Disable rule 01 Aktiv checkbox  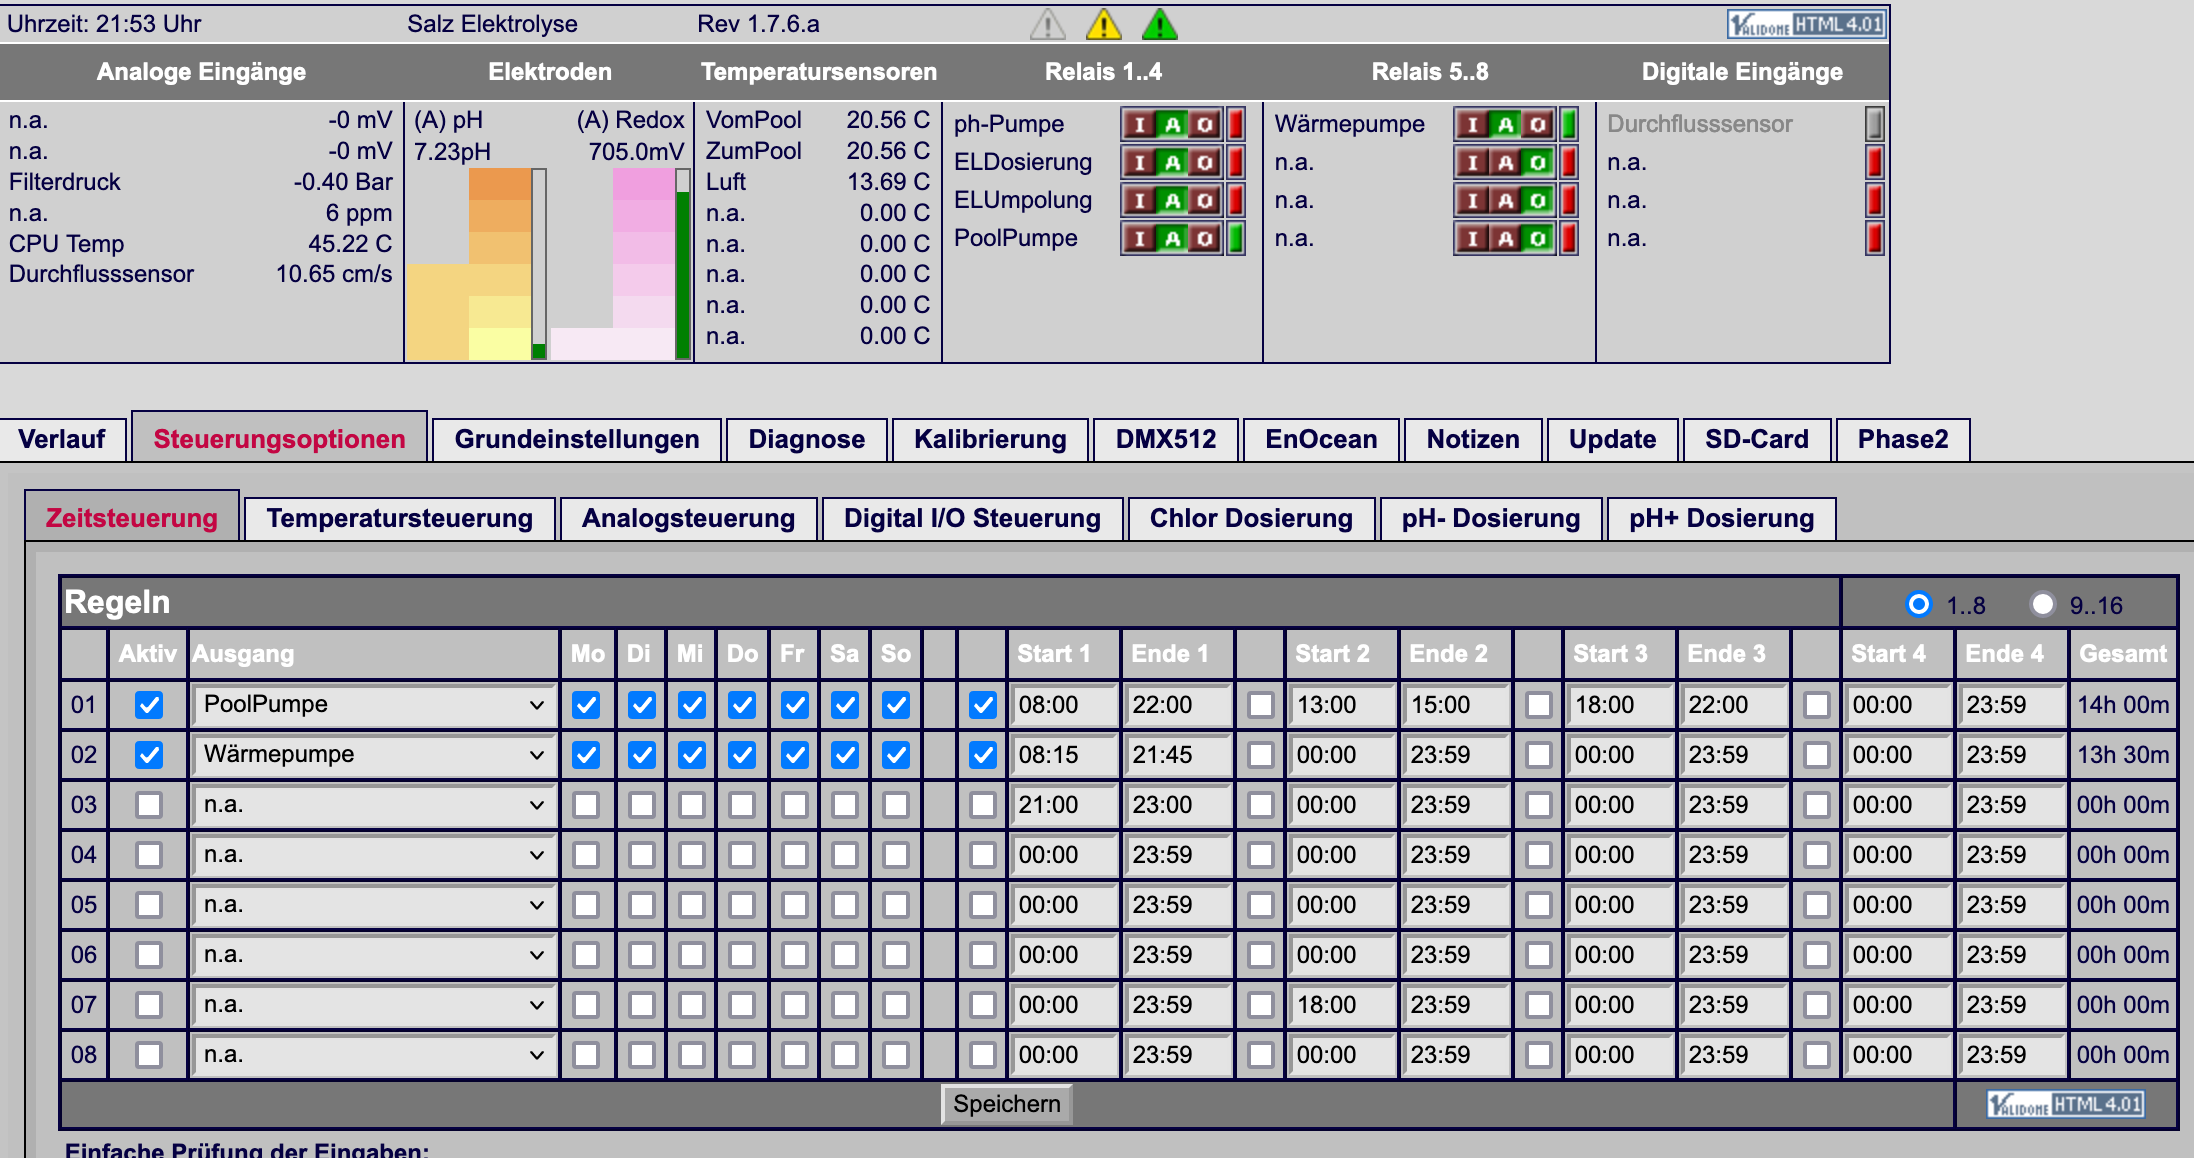(x=149, y=705)
